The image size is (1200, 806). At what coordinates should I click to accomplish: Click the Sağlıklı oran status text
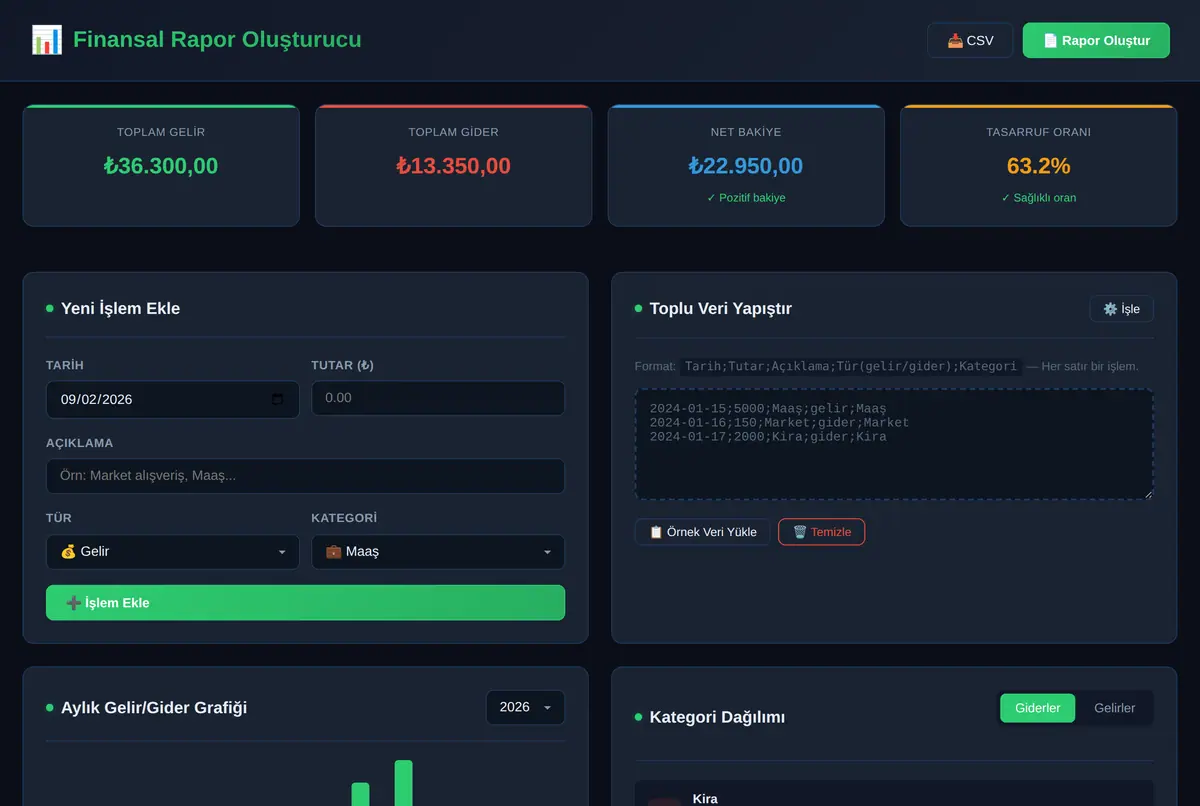coord(1039,198)
